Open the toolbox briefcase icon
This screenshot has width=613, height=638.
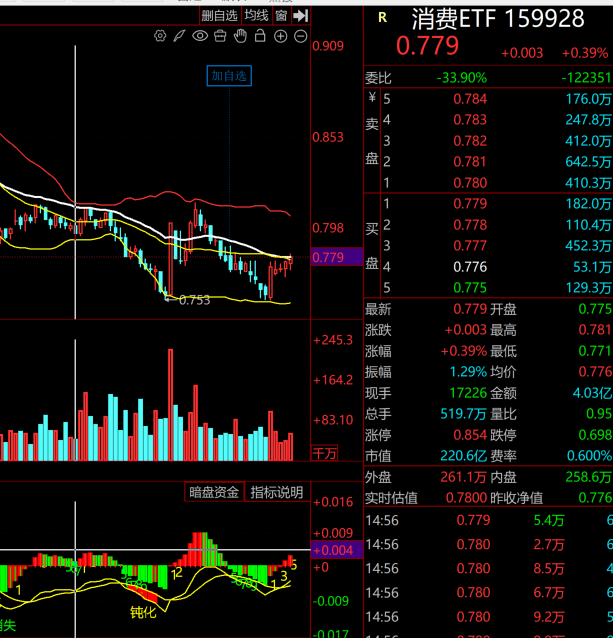(x=220, y=36)
